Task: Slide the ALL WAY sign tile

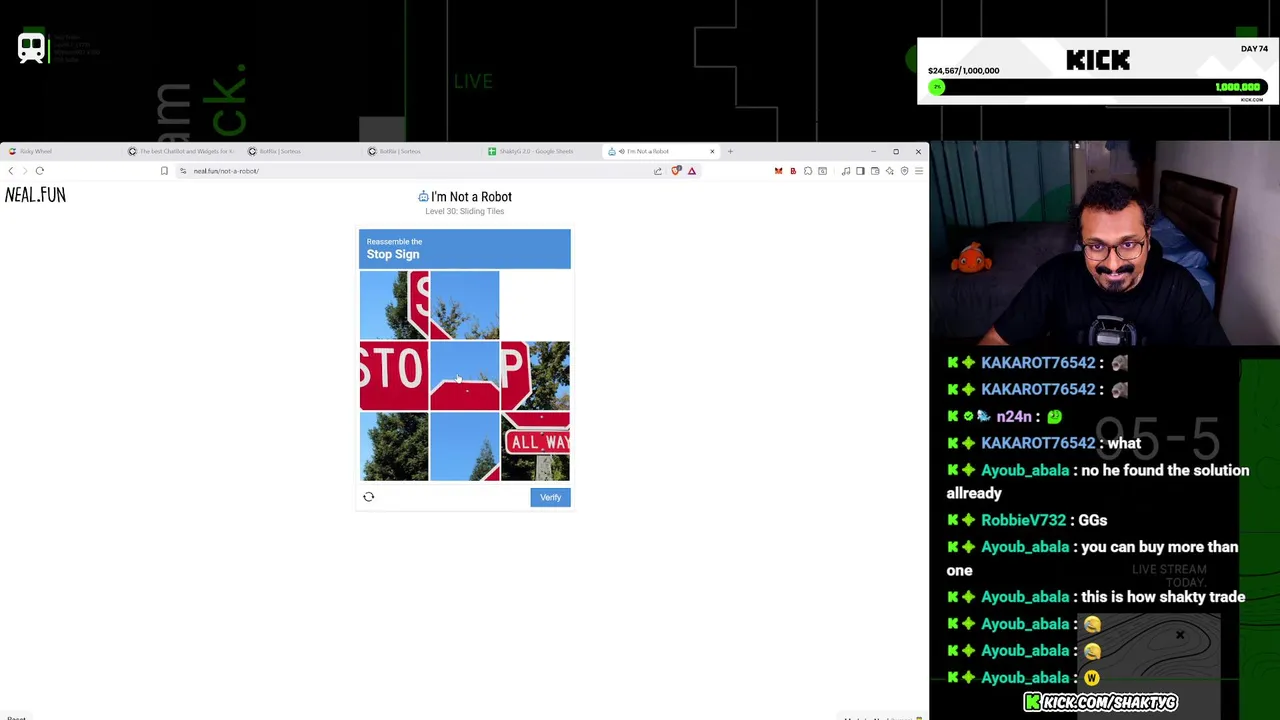Action: (x=535, y=447)
